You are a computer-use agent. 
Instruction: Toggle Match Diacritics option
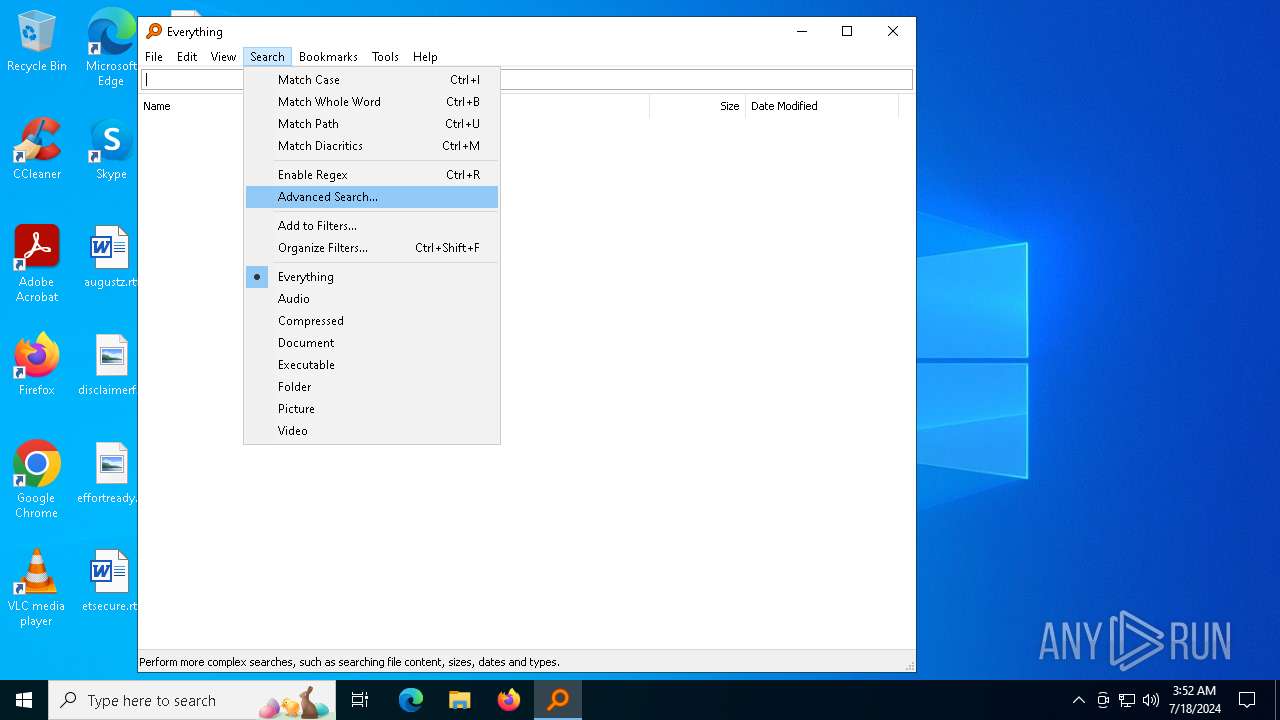point(372,146)
